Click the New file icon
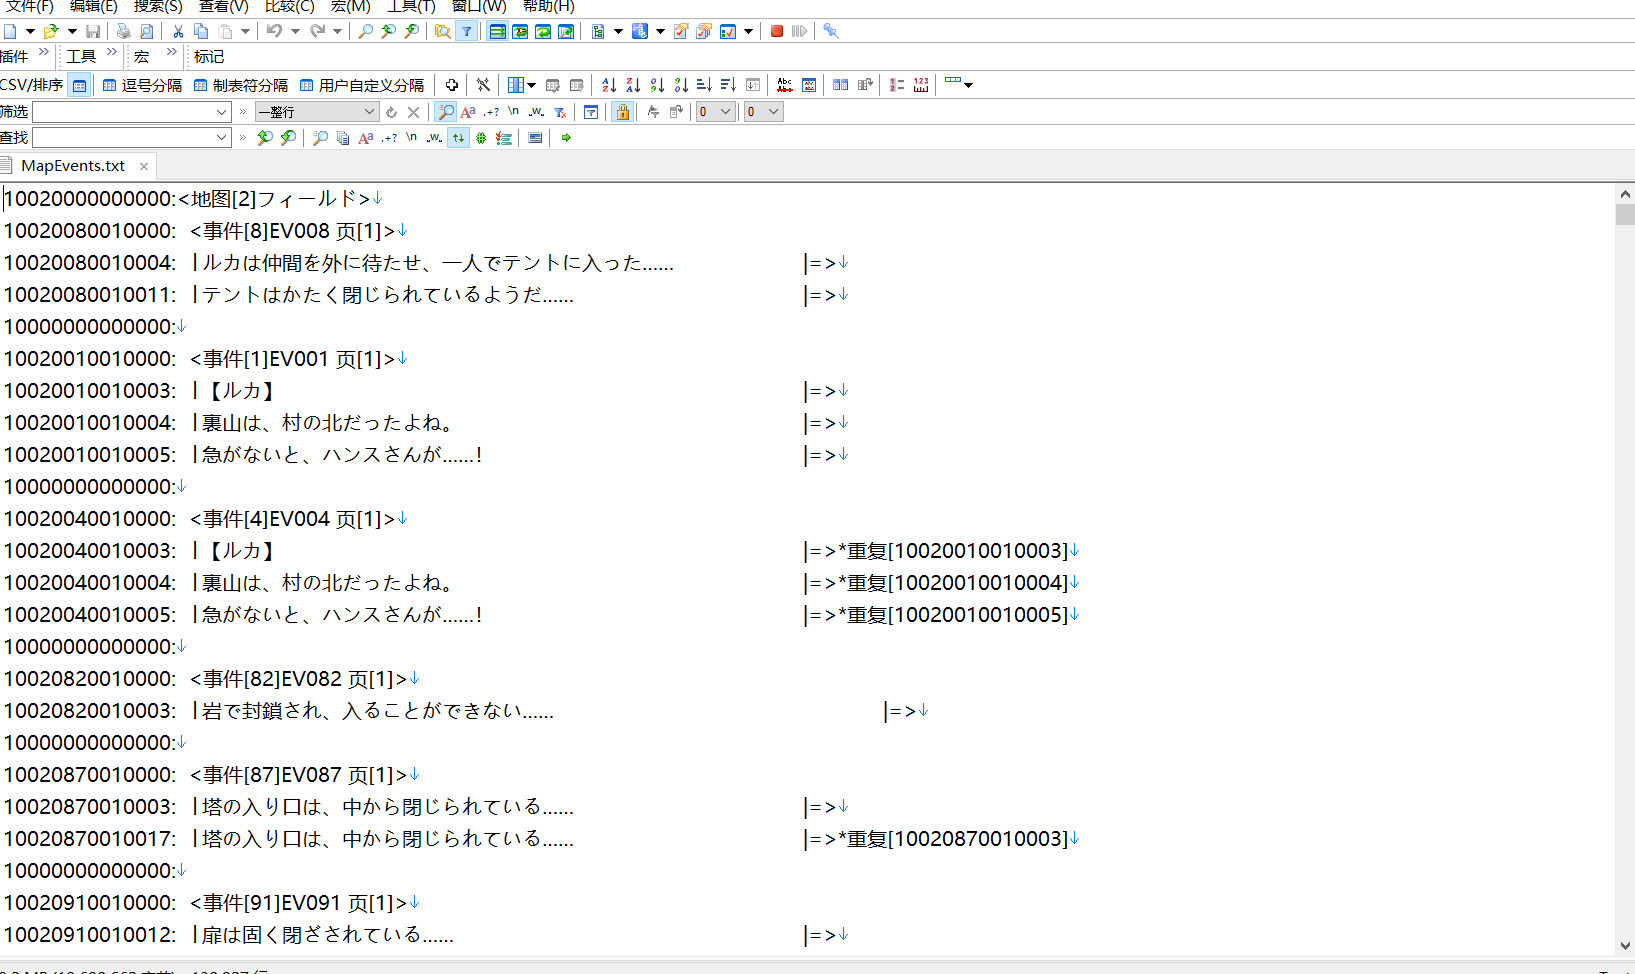The height and width of the screenshot is (974, 1635). coord(10,31)
